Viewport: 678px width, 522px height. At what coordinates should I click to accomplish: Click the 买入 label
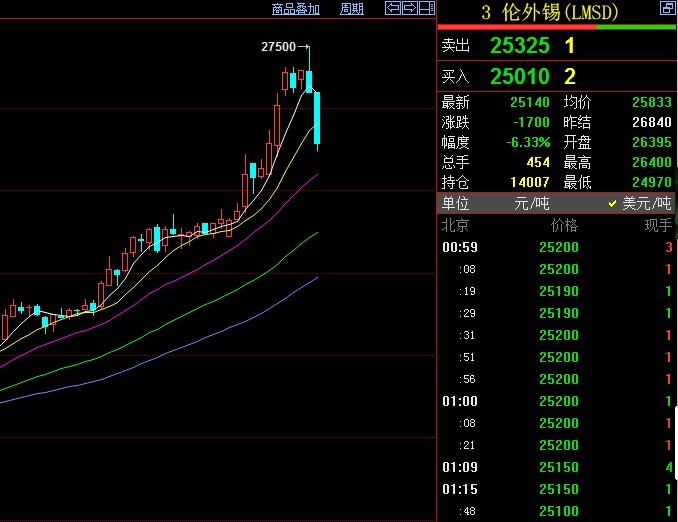click(455, 77)
